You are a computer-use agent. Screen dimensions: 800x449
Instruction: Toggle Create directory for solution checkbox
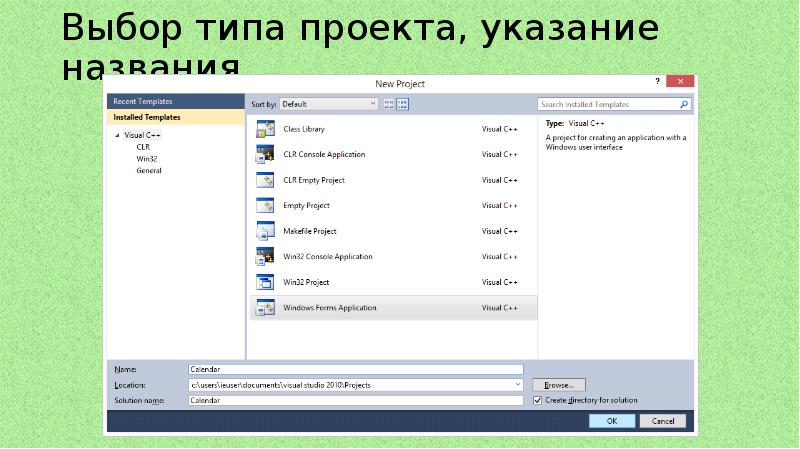coord(538,400)
